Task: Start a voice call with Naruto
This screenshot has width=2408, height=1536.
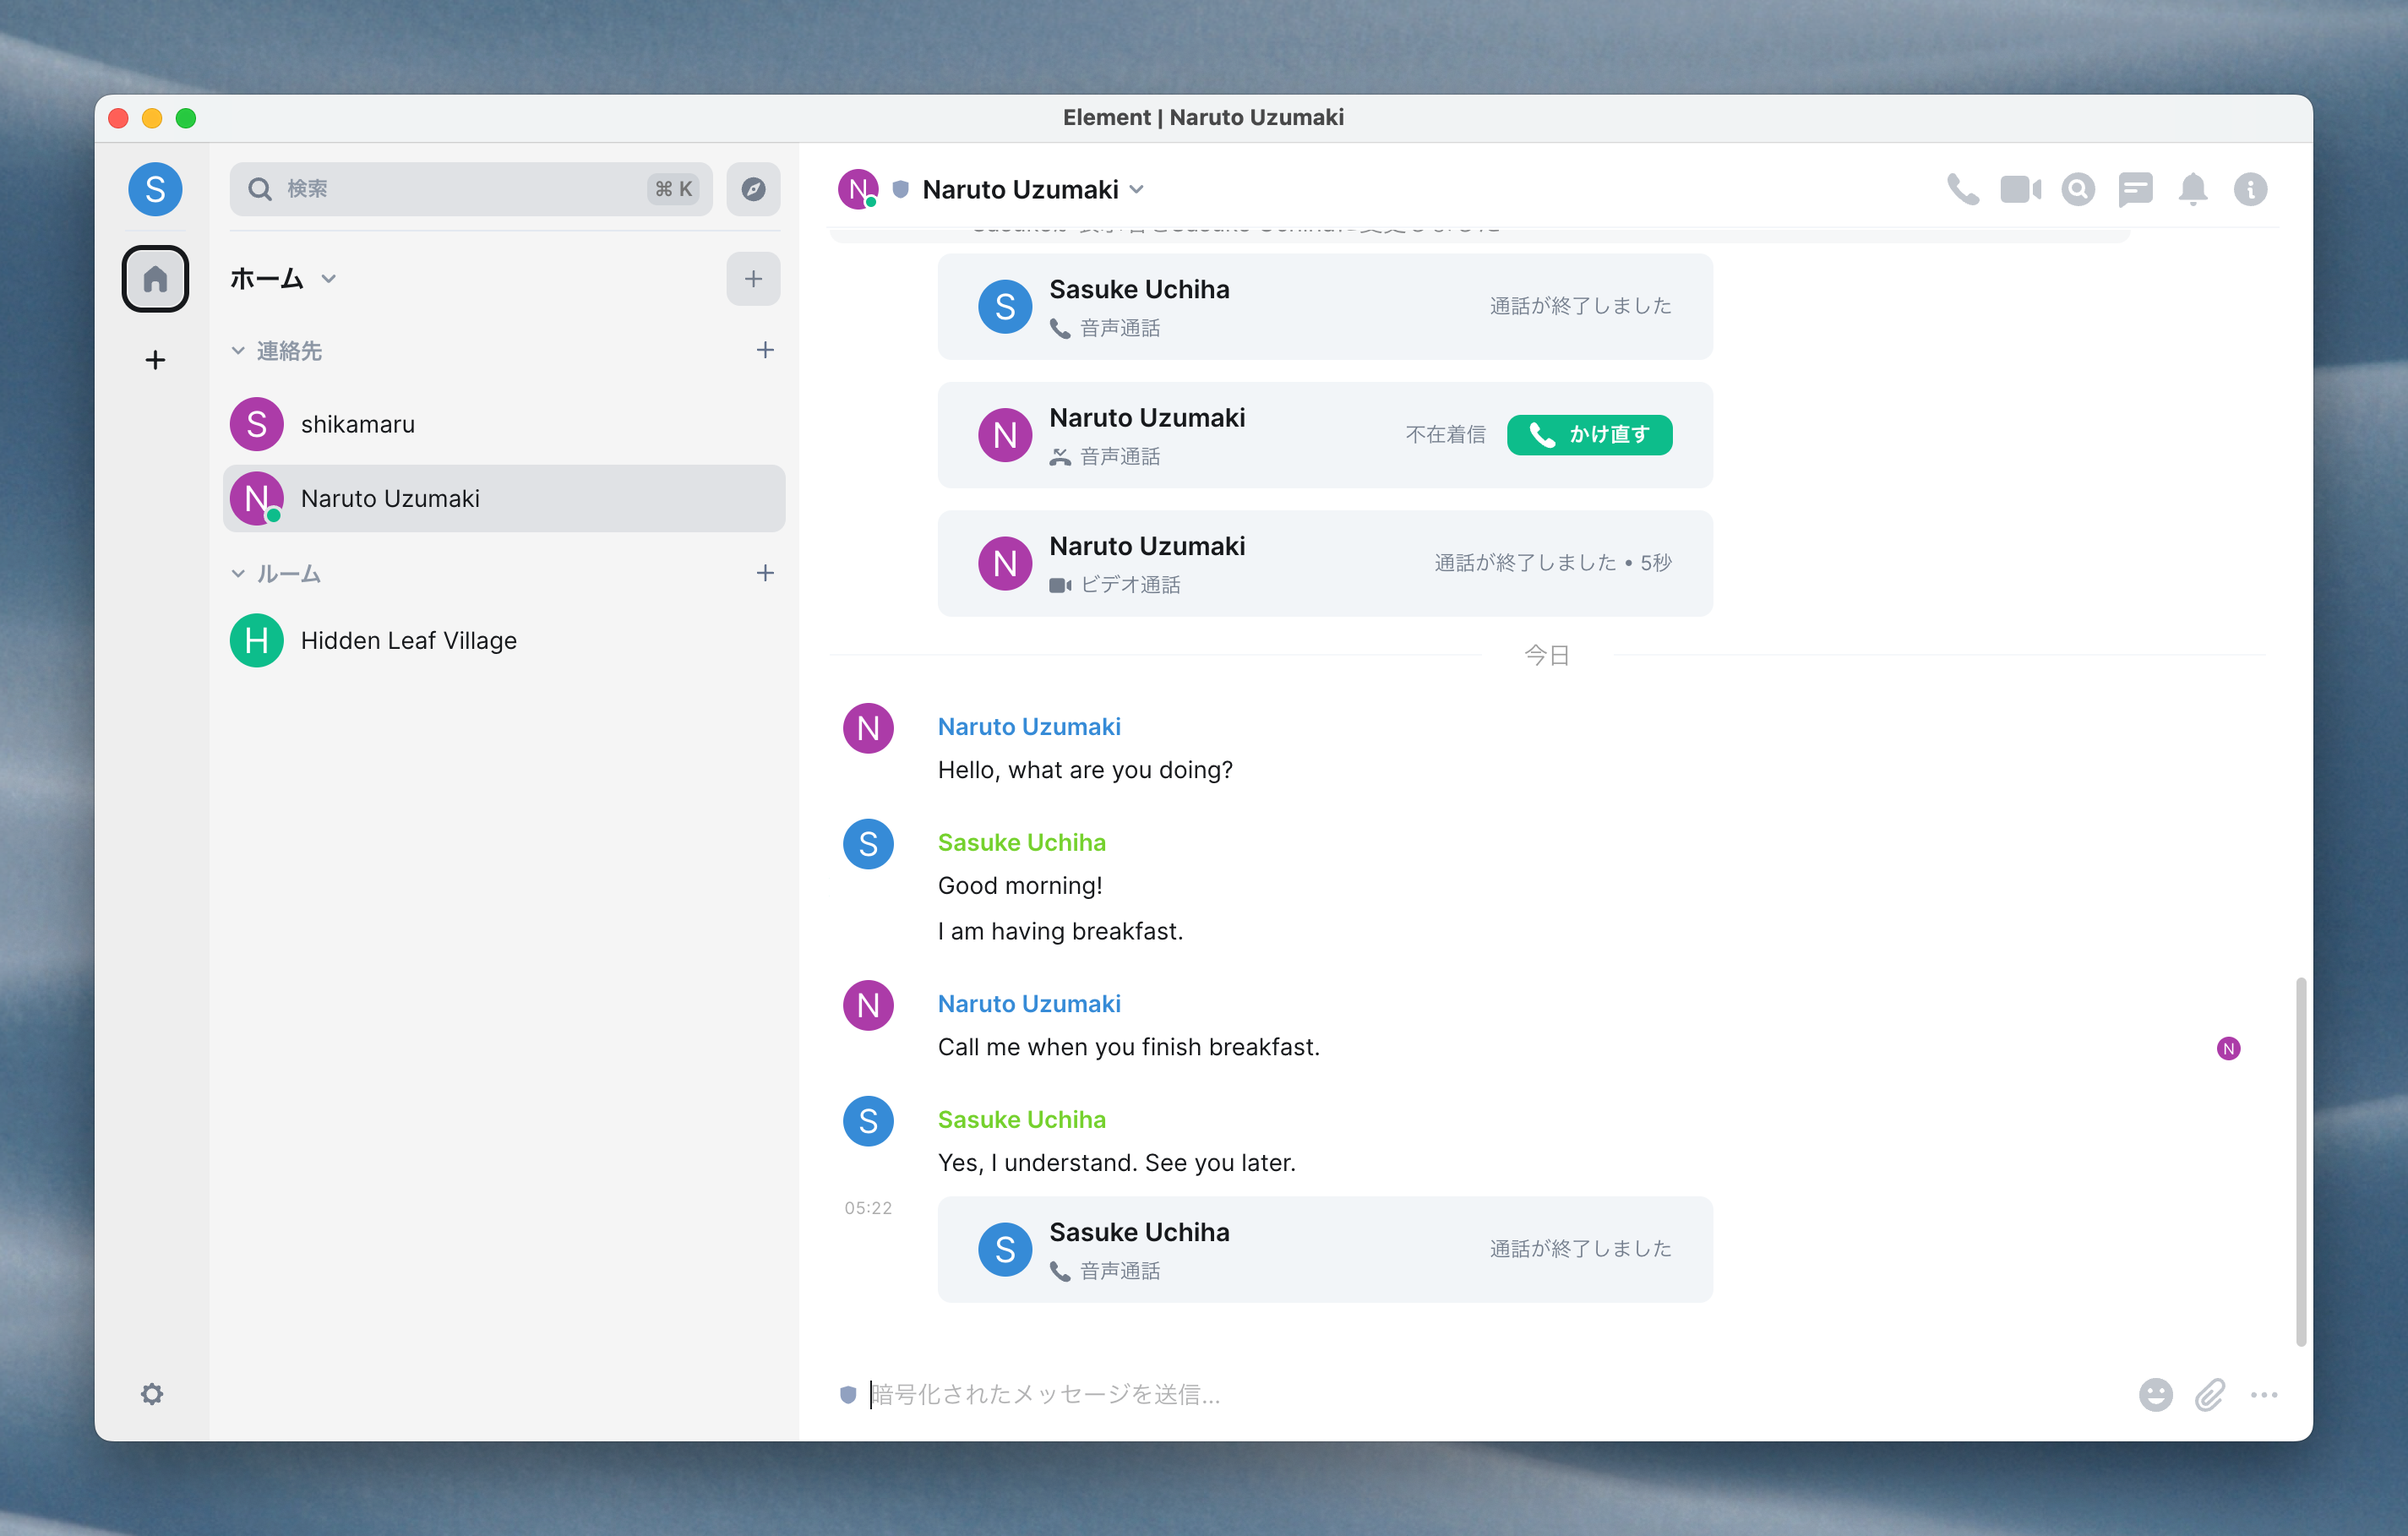Action: tap(1962, 189)
